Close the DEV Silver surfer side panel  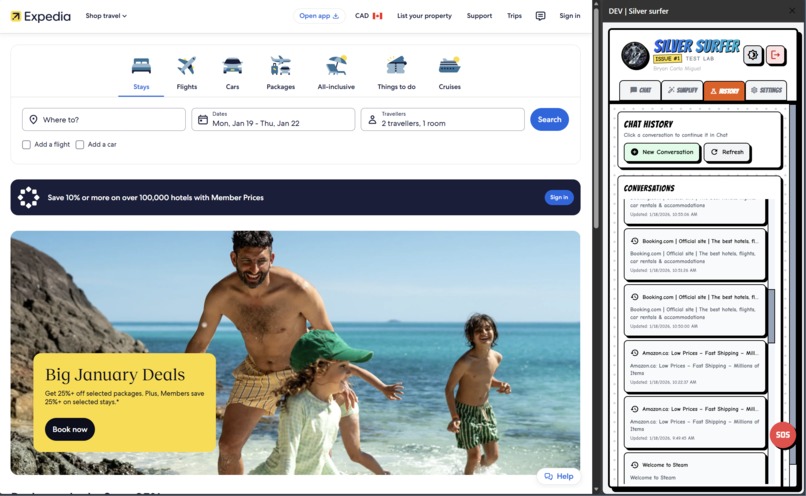[792, 11]
